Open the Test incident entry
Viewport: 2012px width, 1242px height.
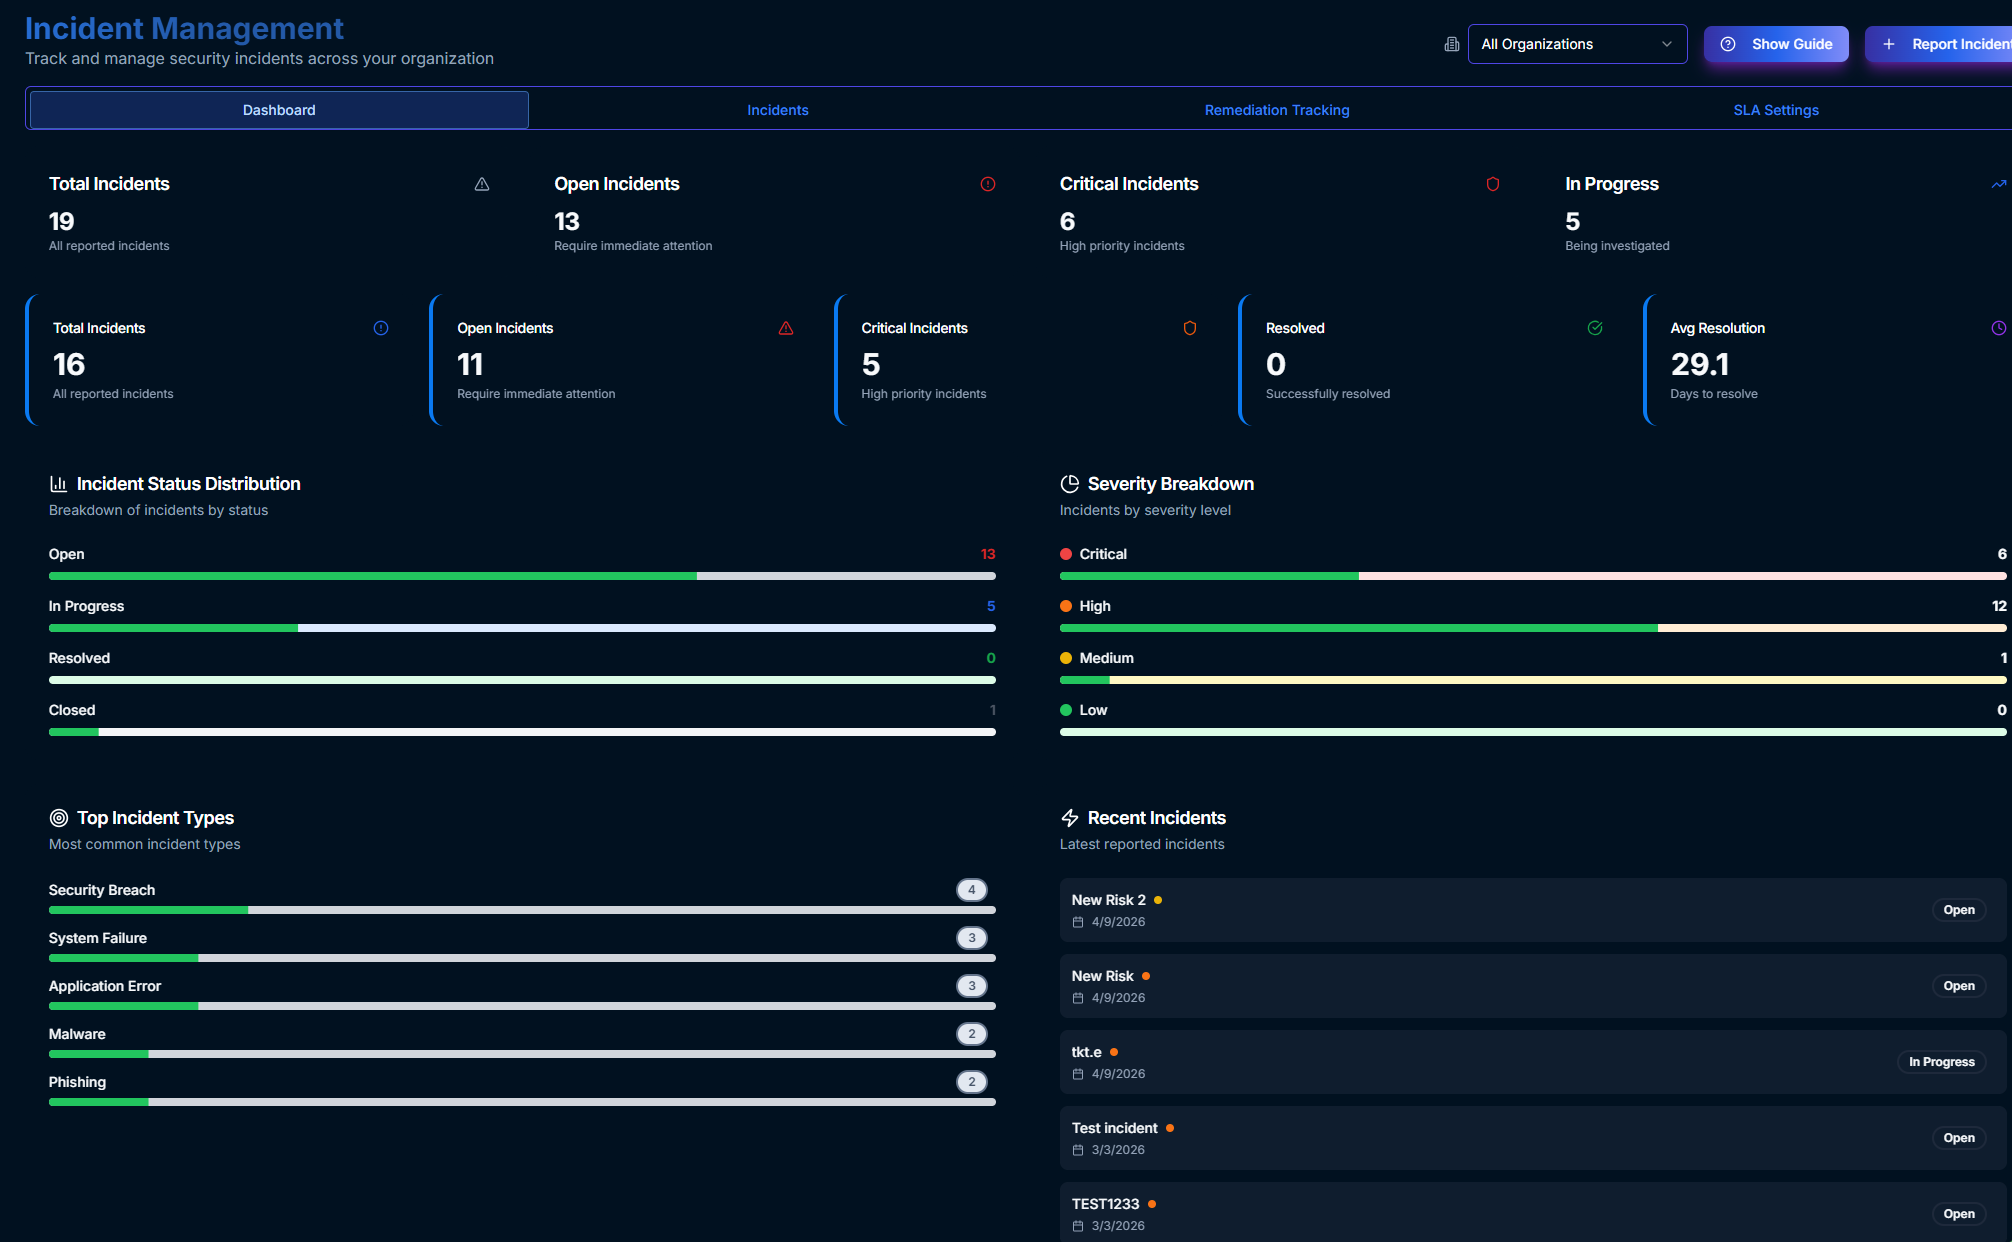(1533, 1138)
